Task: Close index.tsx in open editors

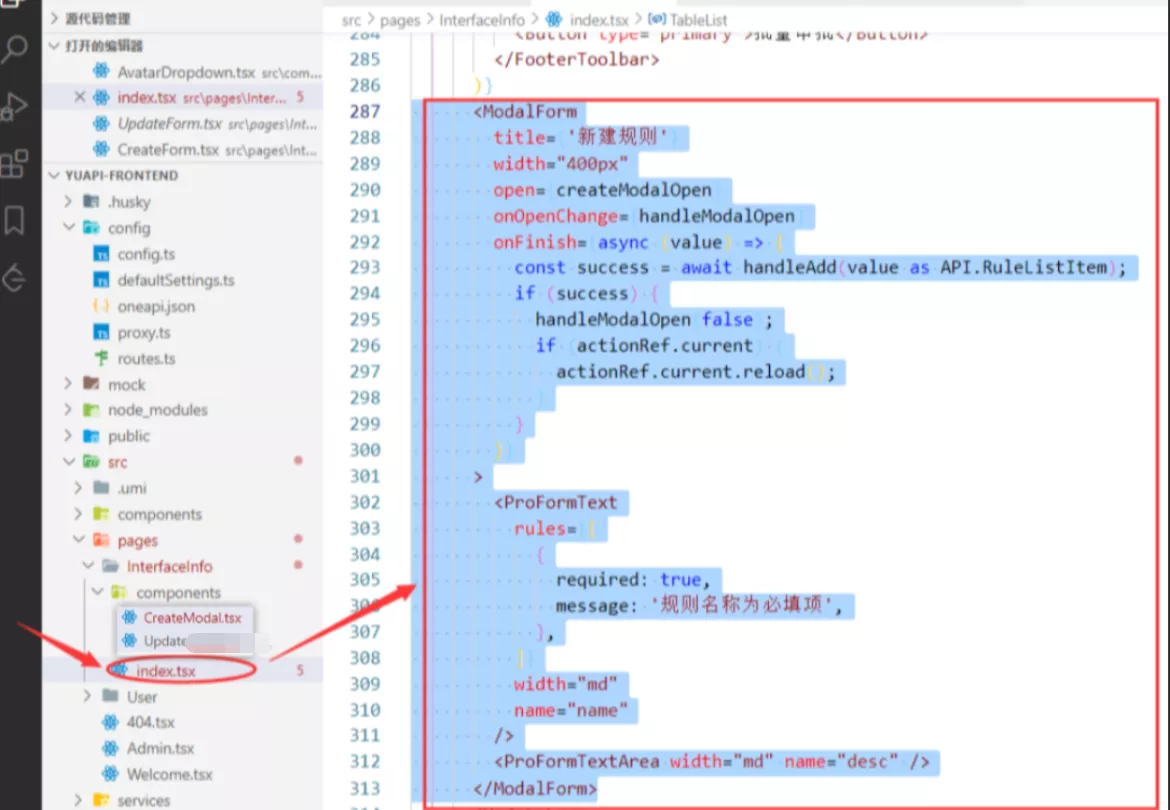Action: coord(80,97)
